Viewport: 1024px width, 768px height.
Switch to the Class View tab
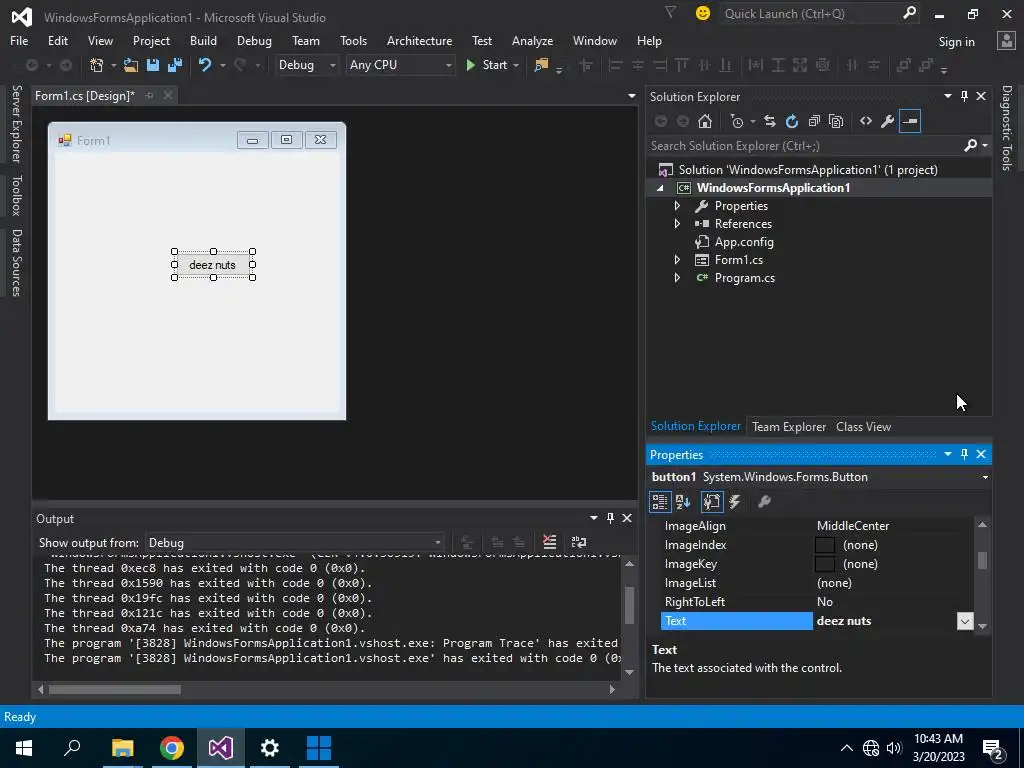[863, 426]
